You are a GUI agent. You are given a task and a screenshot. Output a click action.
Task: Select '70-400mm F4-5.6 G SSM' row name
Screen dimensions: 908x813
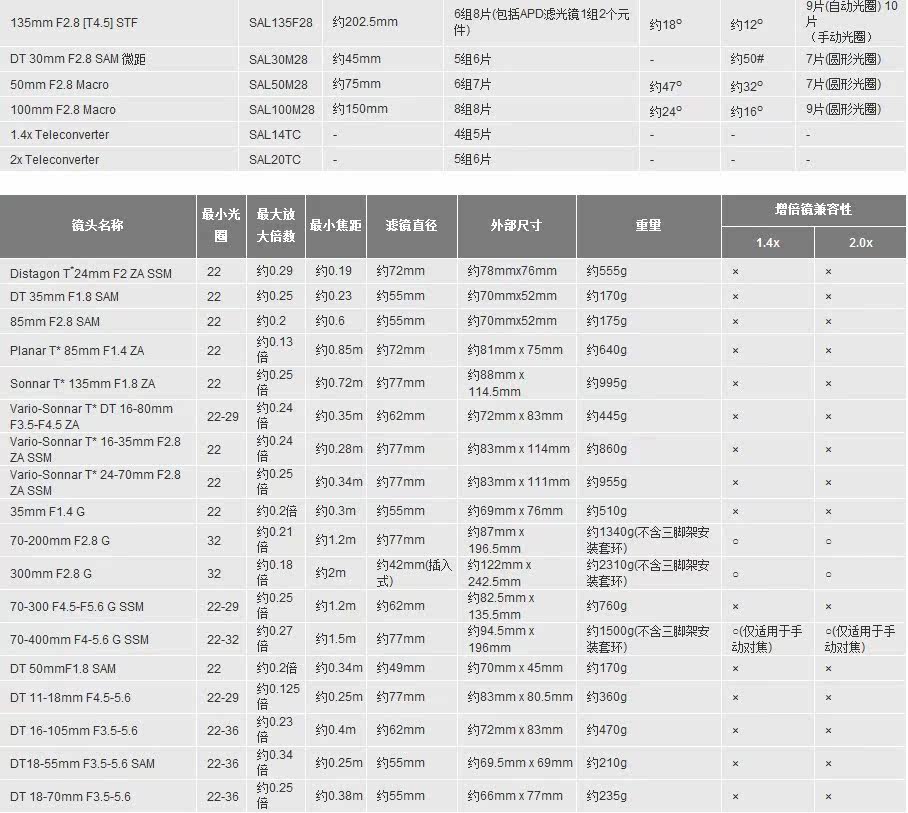(x=79, y=640)
